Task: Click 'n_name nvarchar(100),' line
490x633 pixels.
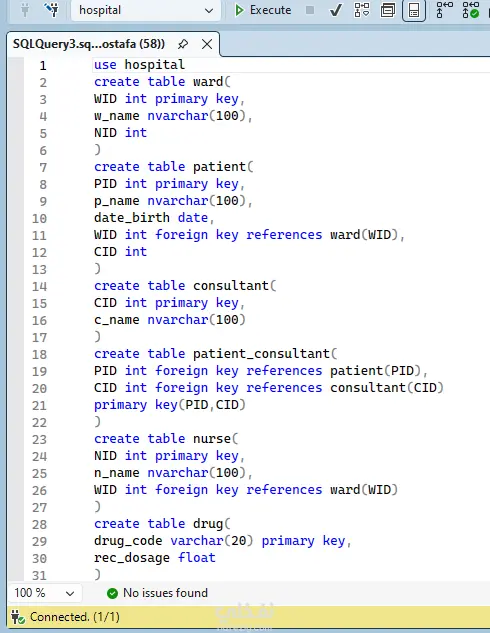Action: pyautogui.click(x=173, y=472)
